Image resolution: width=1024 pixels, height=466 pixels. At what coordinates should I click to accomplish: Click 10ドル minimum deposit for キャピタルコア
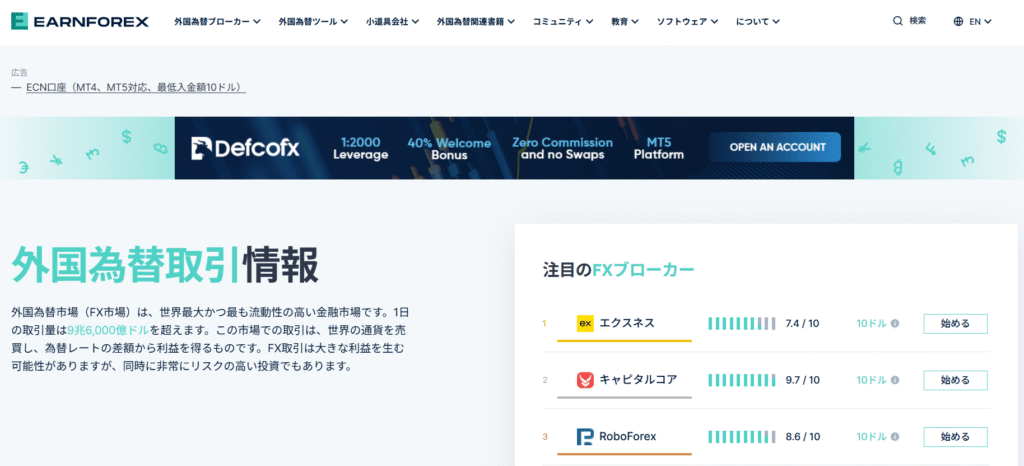871,380
